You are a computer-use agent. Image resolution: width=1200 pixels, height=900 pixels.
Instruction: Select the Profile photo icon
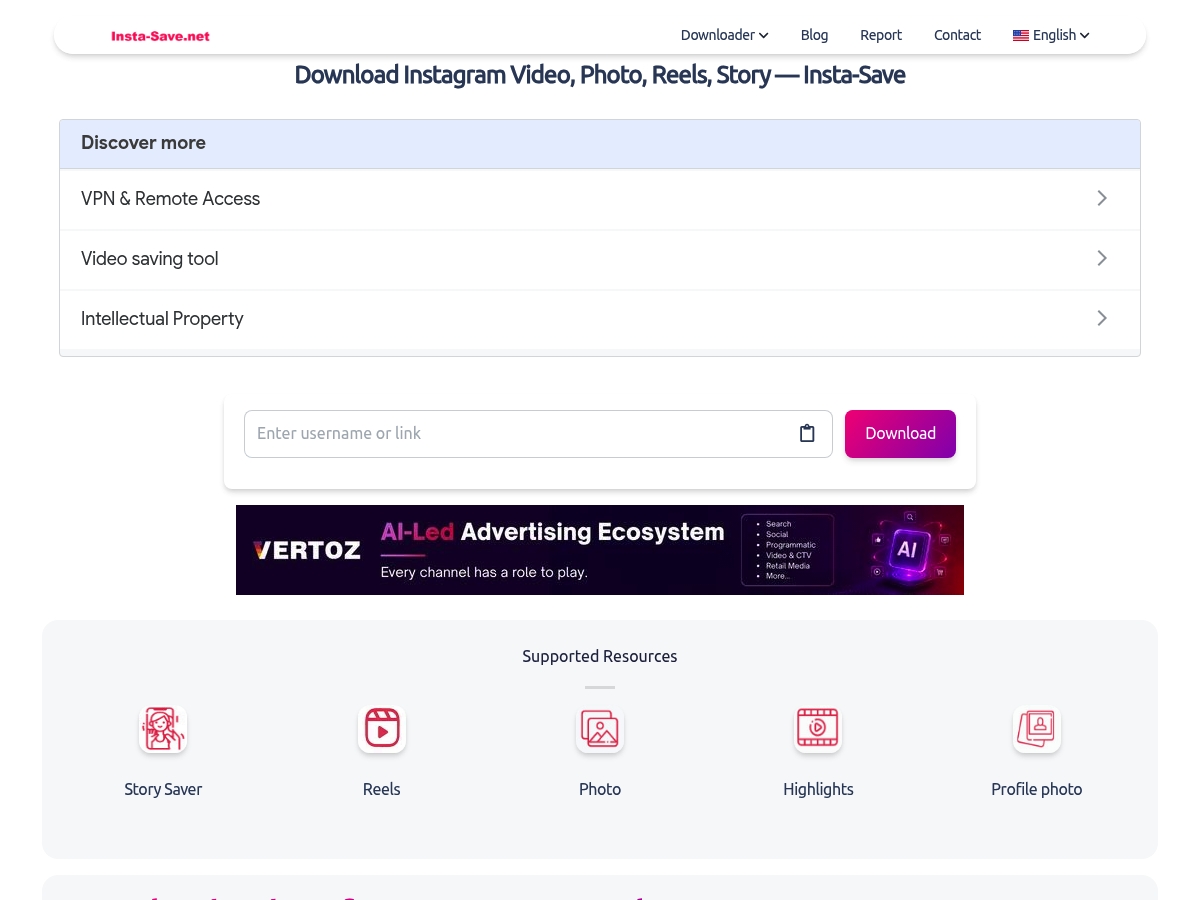click(x=1037, y=729)
